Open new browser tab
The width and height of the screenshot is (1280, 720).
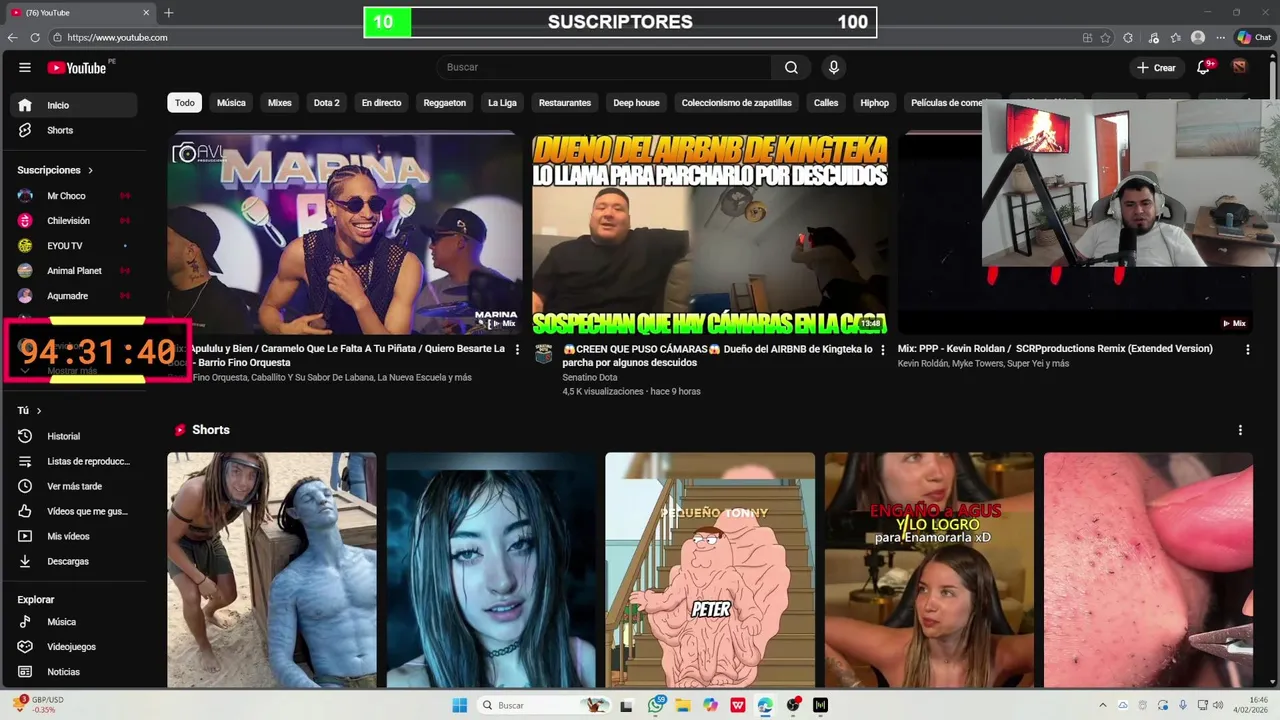[x=168, y=13]
